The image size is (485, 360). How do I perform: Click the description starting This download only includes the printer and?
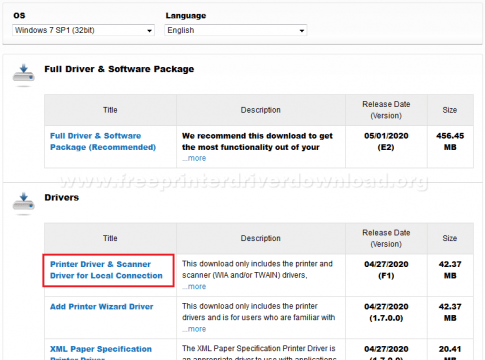point(257,269)
